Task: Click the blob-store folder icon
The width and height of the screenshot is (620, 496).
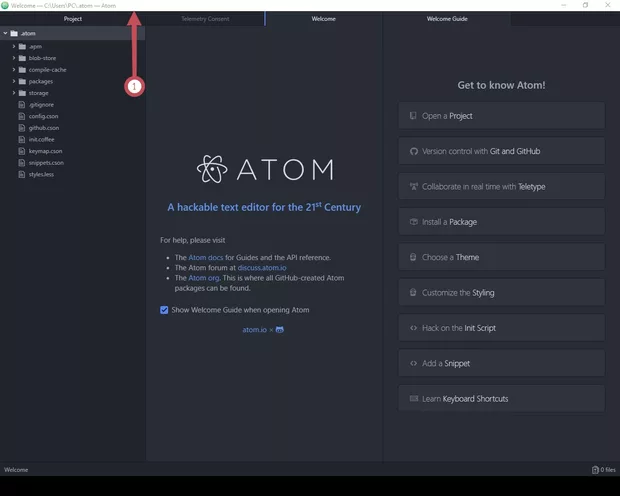Action: click(22, 58)
